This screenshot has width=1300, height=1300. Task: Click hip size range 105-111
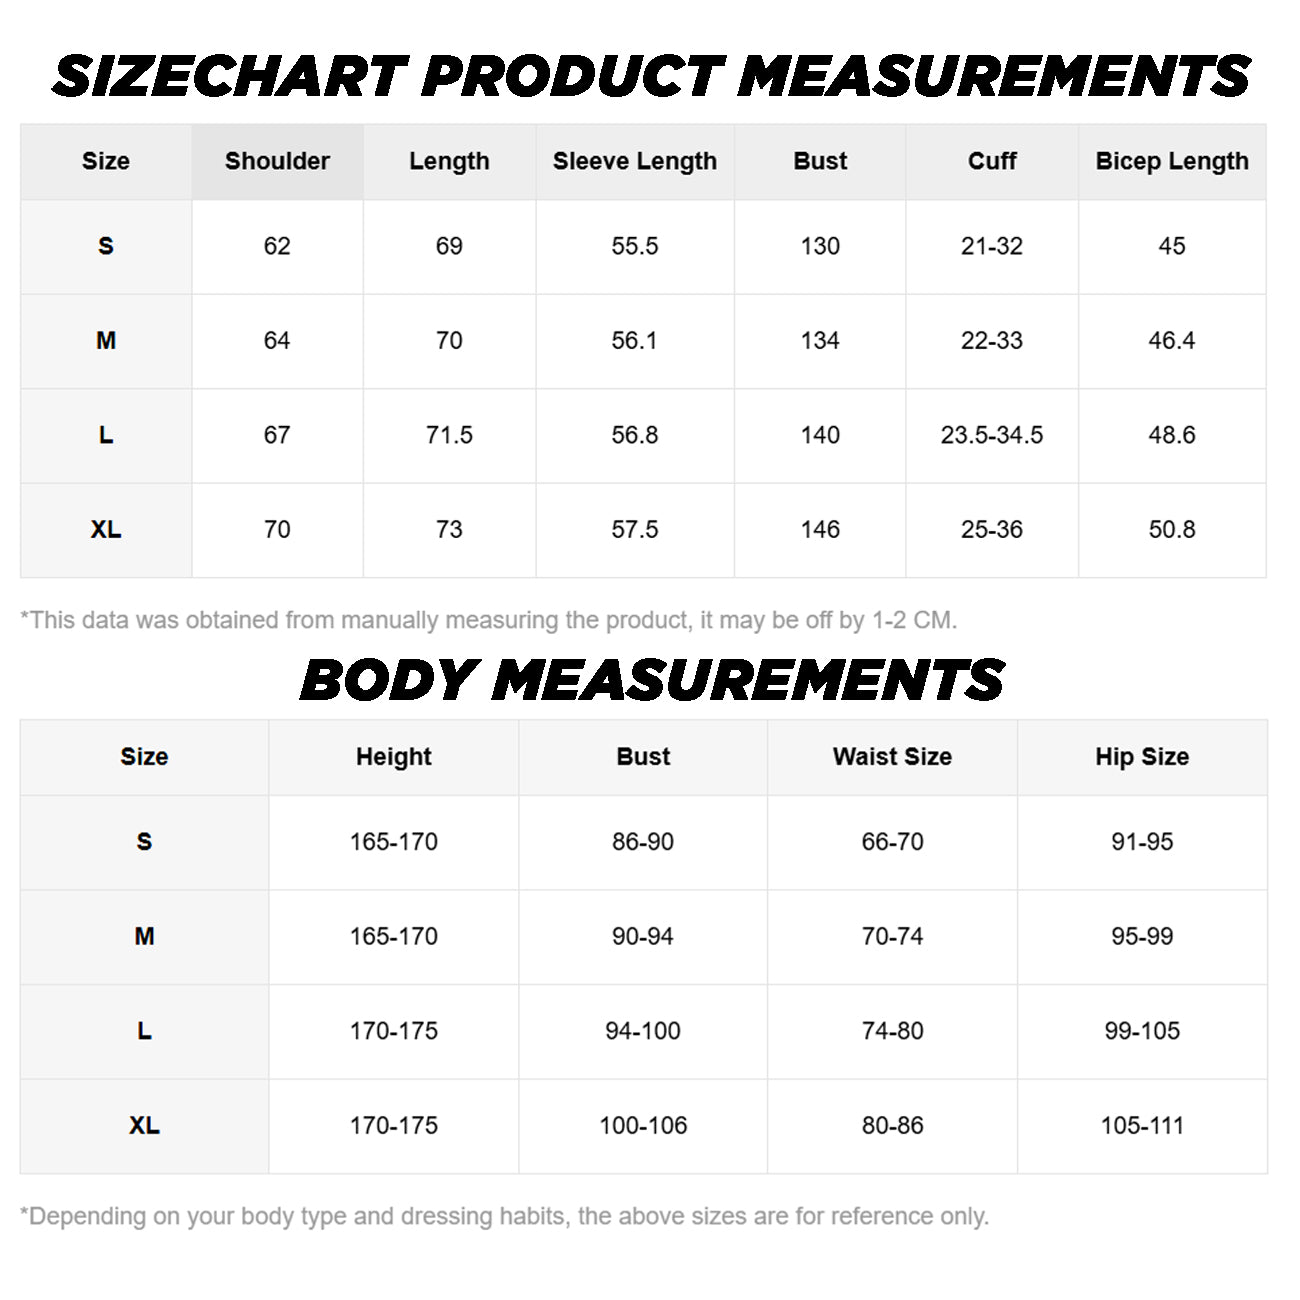tap(1142, 1125)
